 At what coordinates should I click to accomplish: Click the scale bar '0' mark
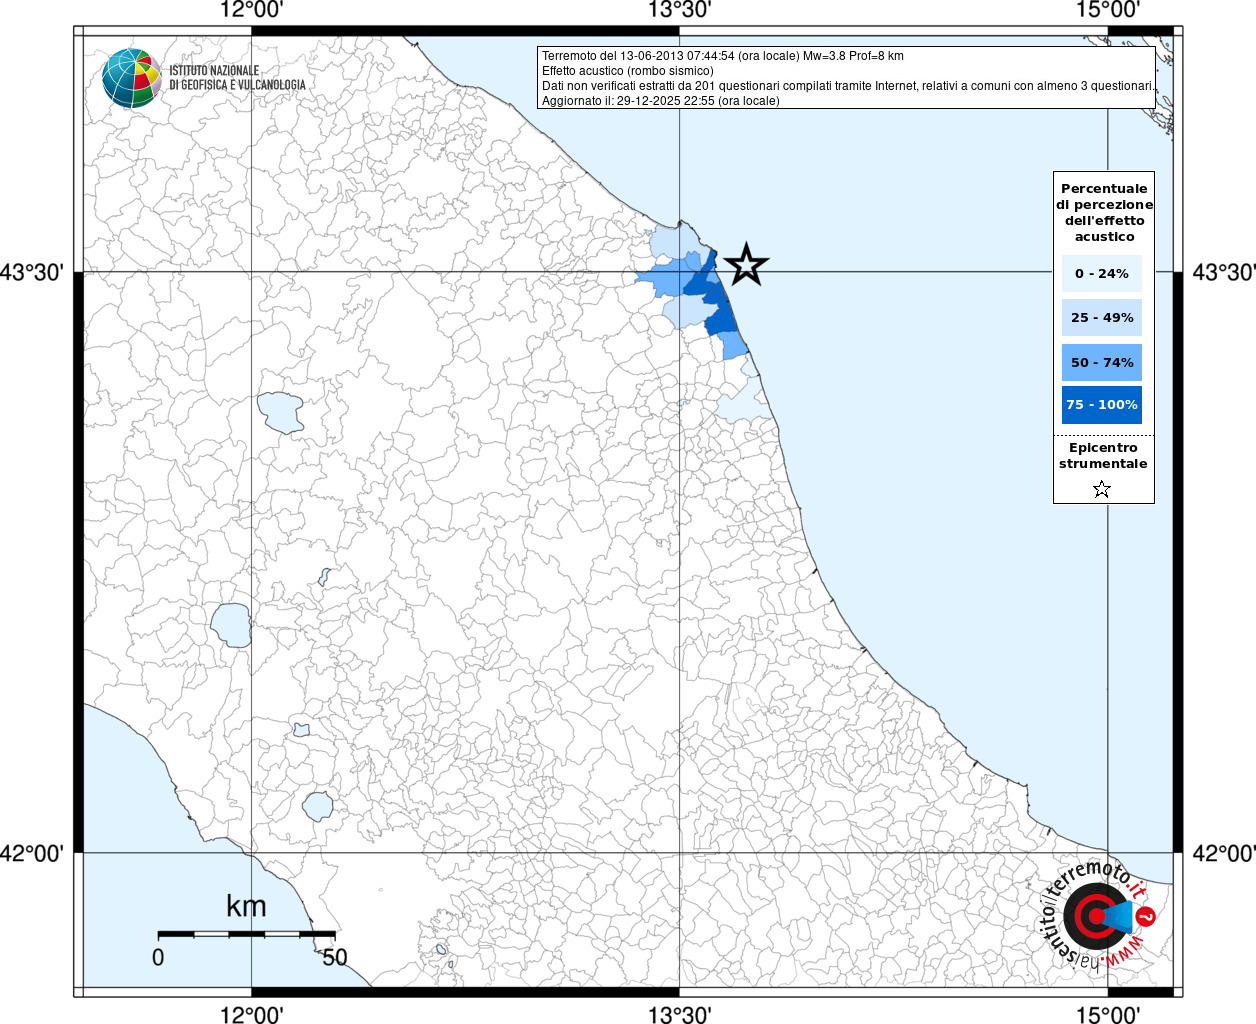point(158,957)
